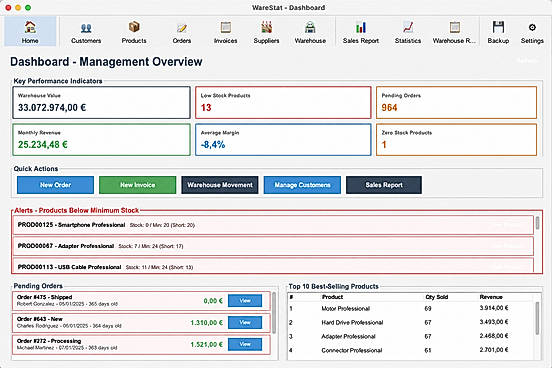Select the Zero Stock Products card
This screenshot has height=368, width=552.
[x=456, y=139]
